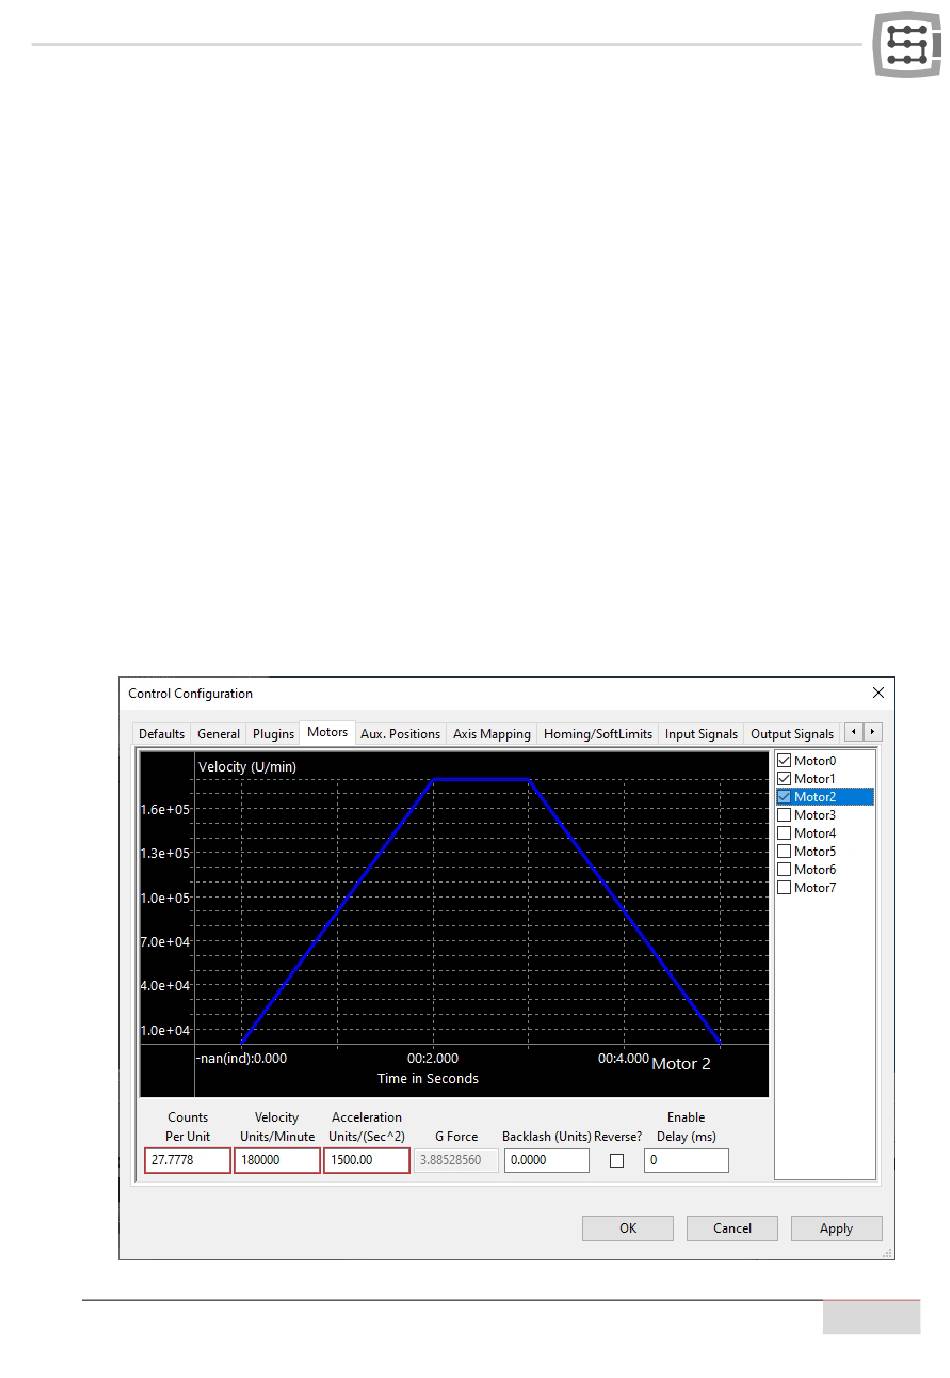Viewport: 950px width, 1378px height.
Task: Open the Axis Mapping tab
Action: click(492, 733)
